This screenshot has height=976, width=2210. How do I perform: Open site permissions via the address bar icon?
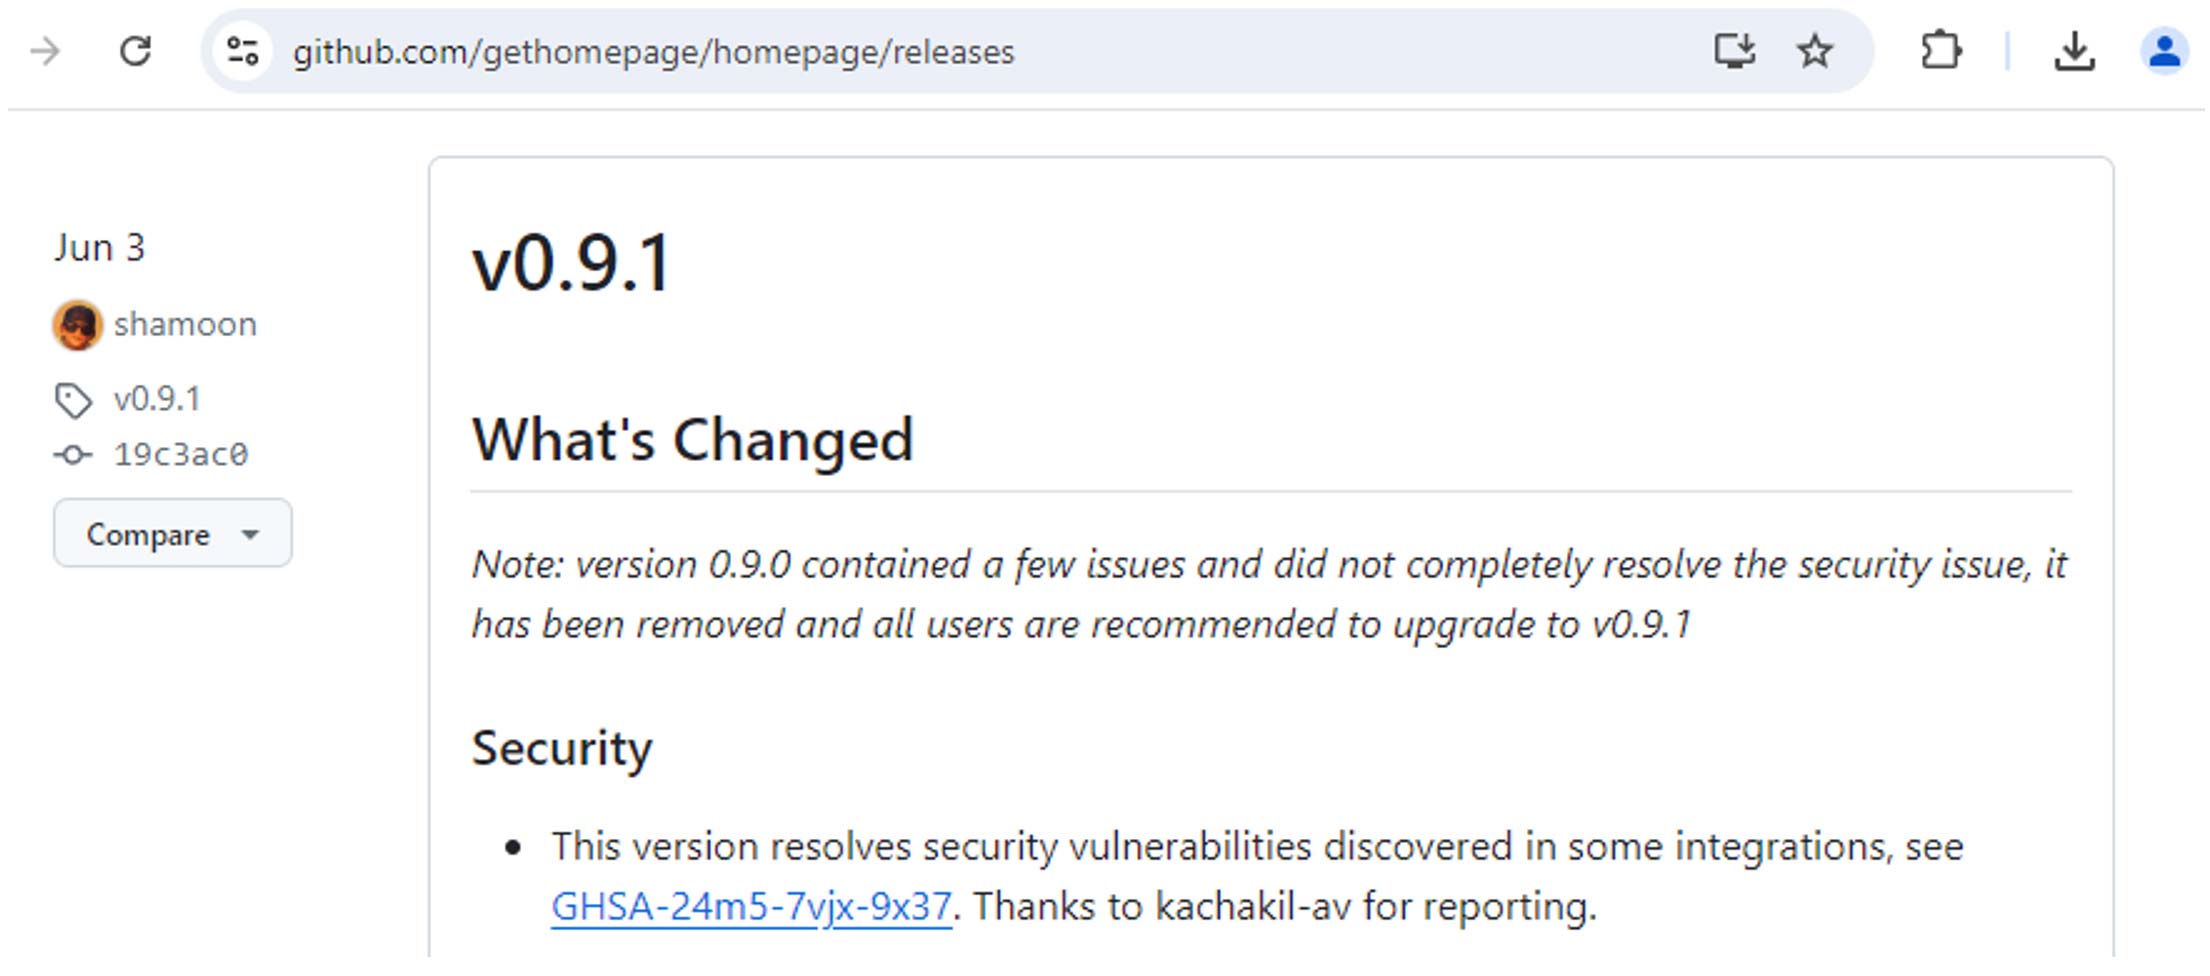[240, 52]
